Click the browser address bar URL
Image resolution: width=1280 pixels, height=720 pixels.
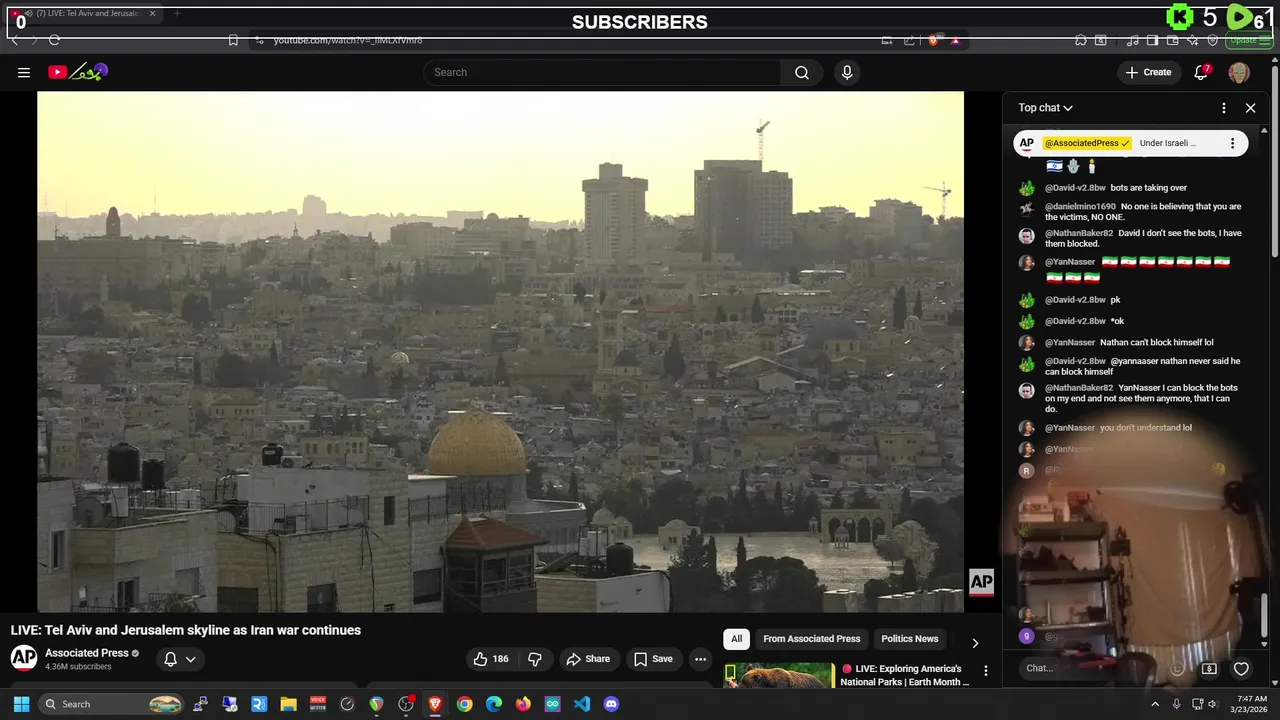pyautogui.click(x=348, y=40)
